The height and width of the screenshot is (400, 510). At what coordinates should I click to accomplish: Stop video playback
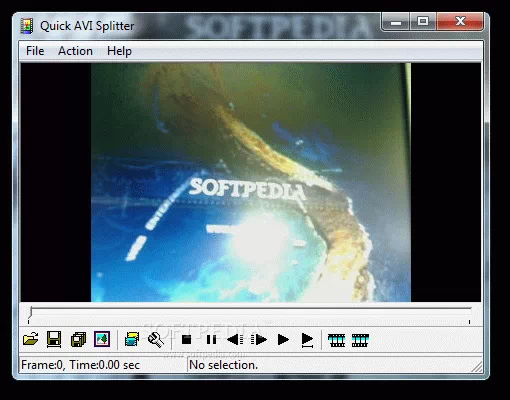(187, 340)
